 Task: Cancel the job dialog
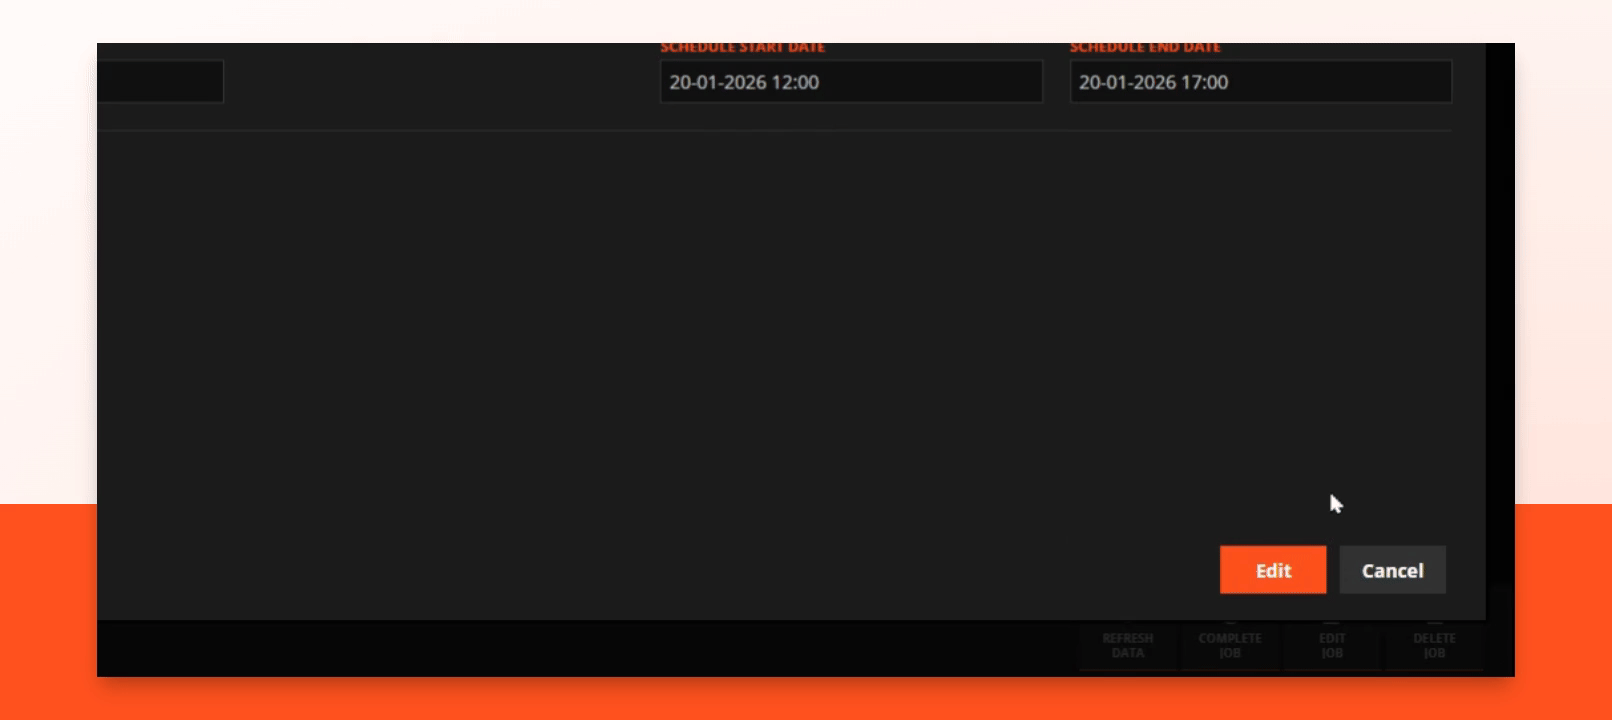(1392, 570)
